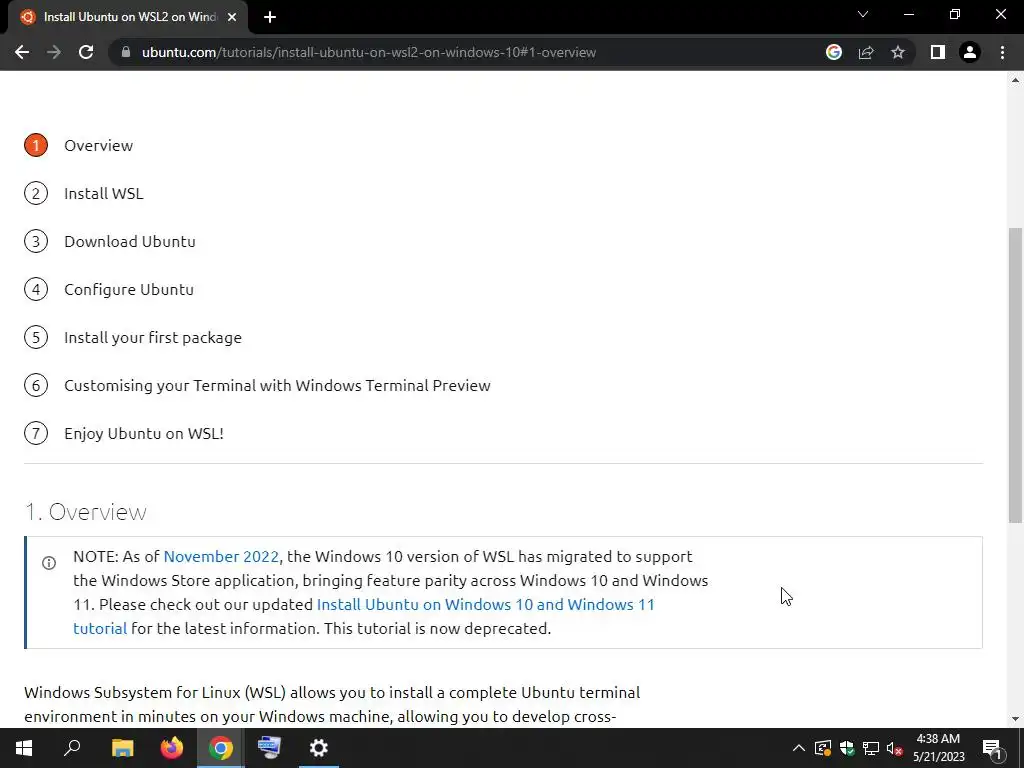Image resolution: width=1024 pixels, height=768 pixels.
Task: Click the forward navigation arrow
Action: (x=54, y=52)
